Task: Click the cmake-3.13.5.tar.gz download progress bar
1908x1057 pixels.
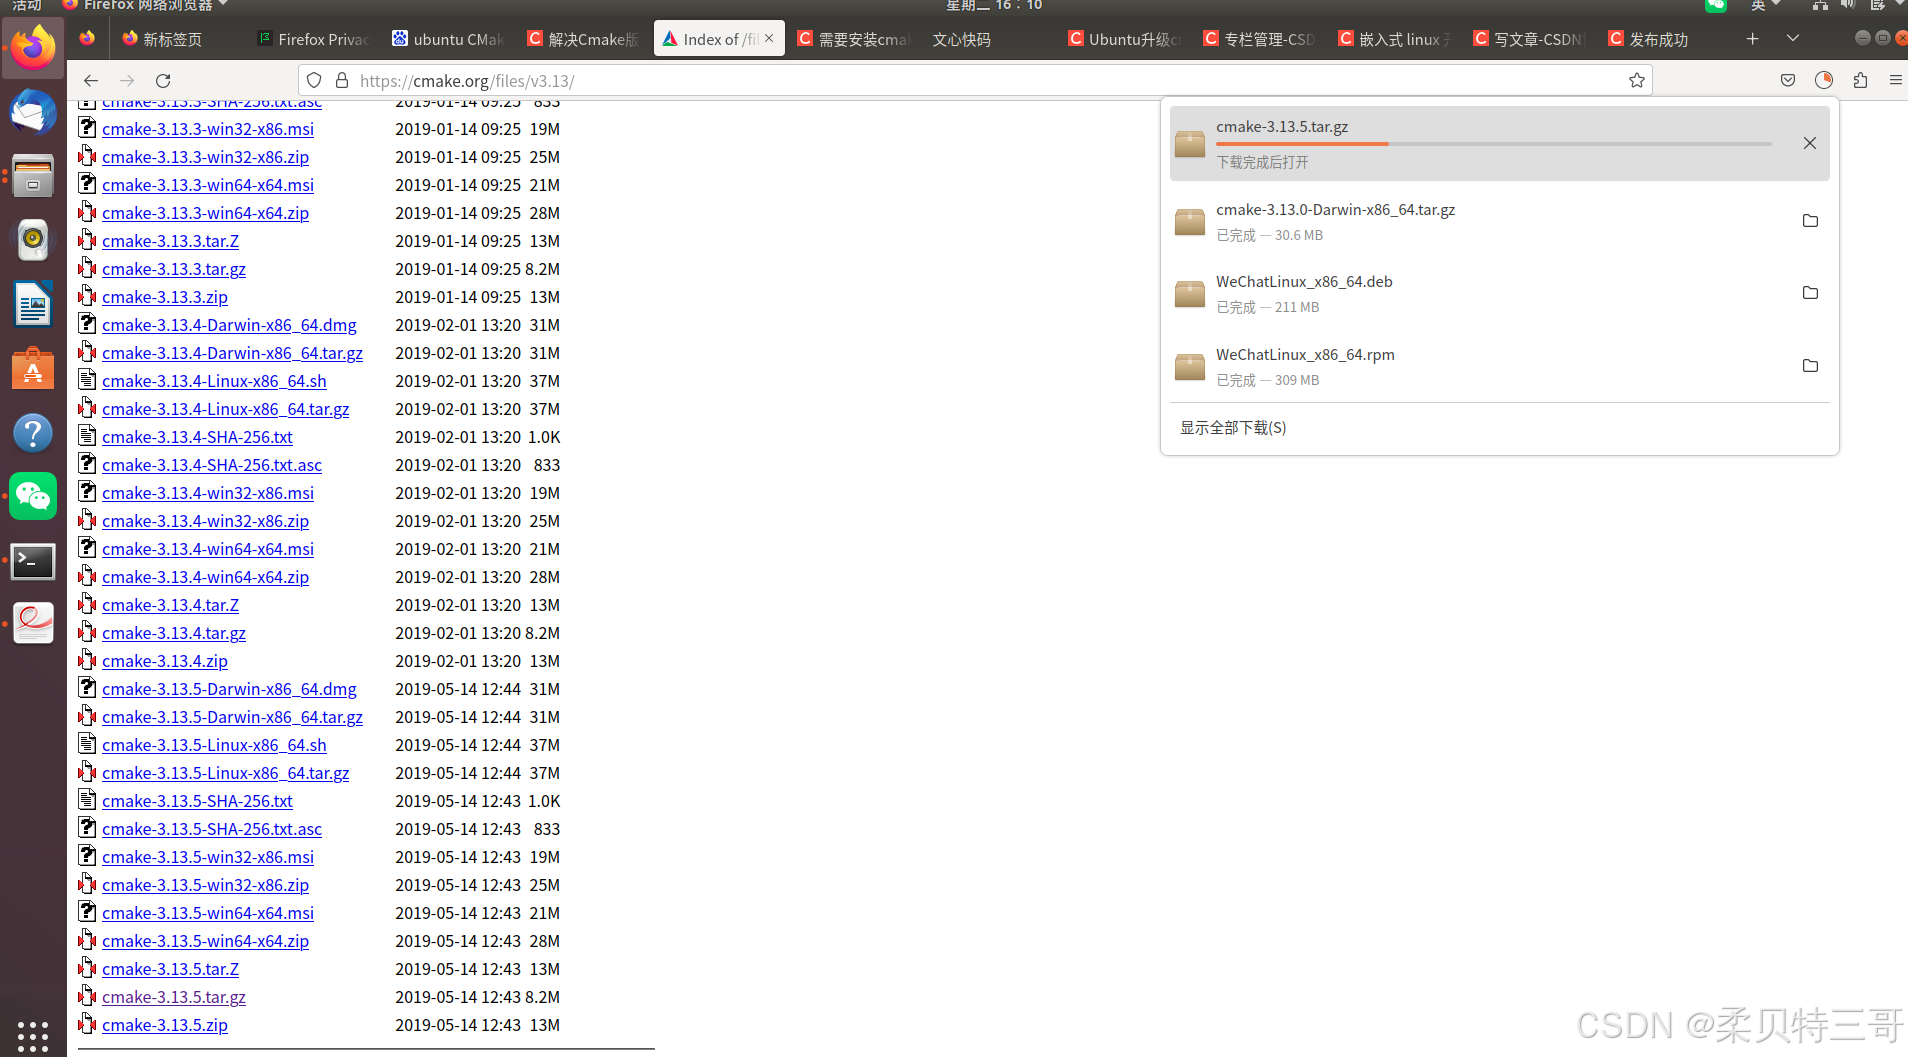Action: 1494,144
